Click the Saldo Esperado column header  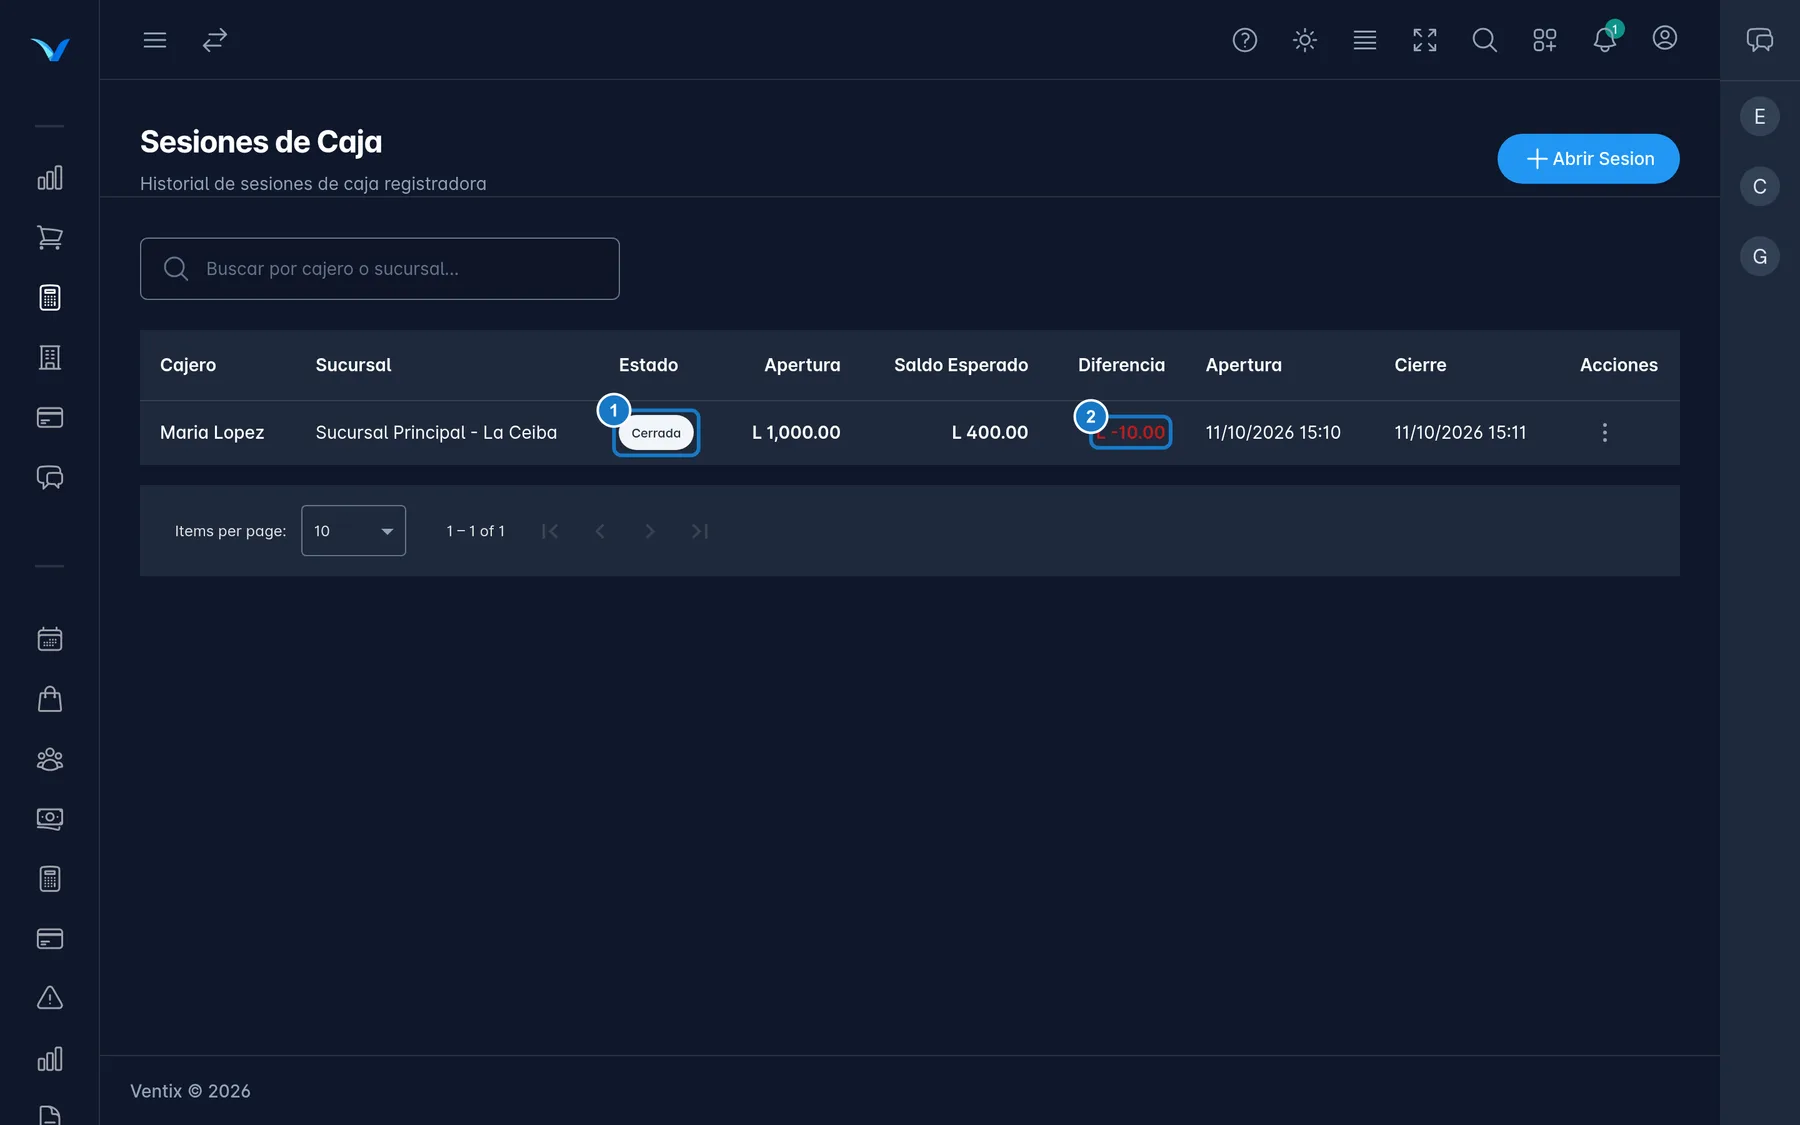961,365
